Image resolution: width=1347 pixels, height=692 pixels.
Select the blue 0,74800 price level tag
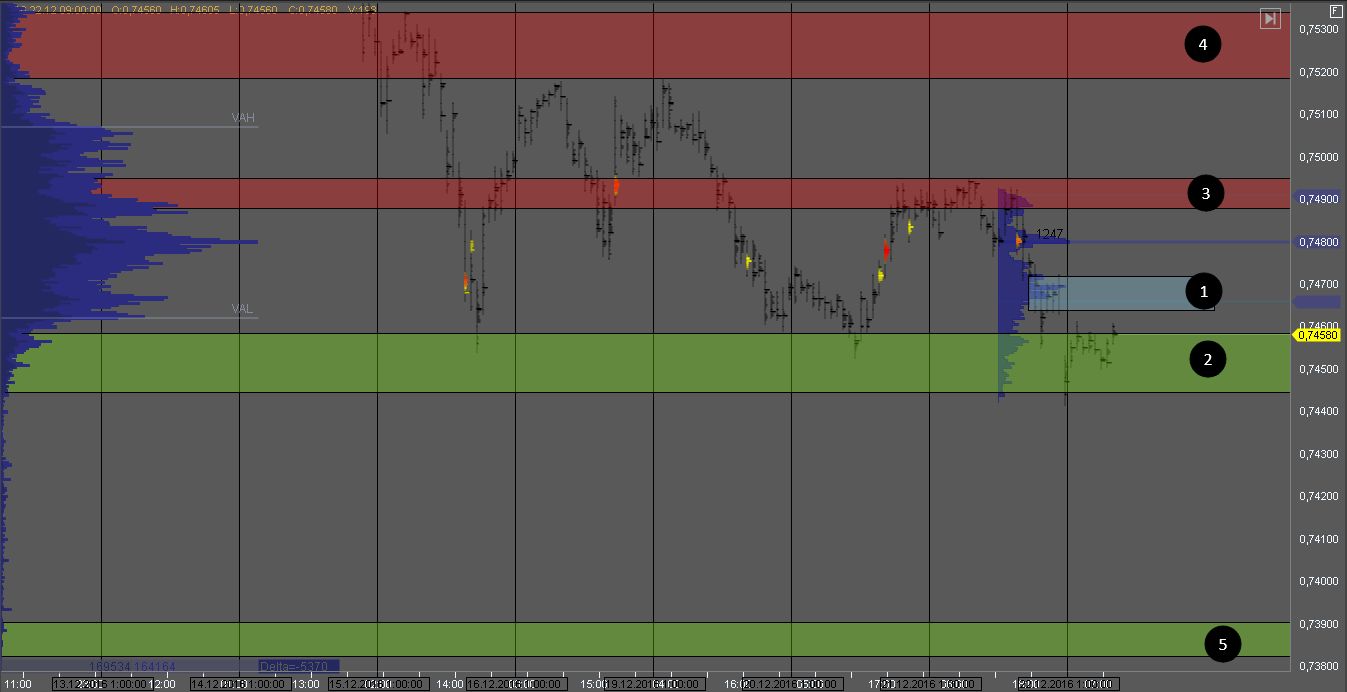[1318, 241]
